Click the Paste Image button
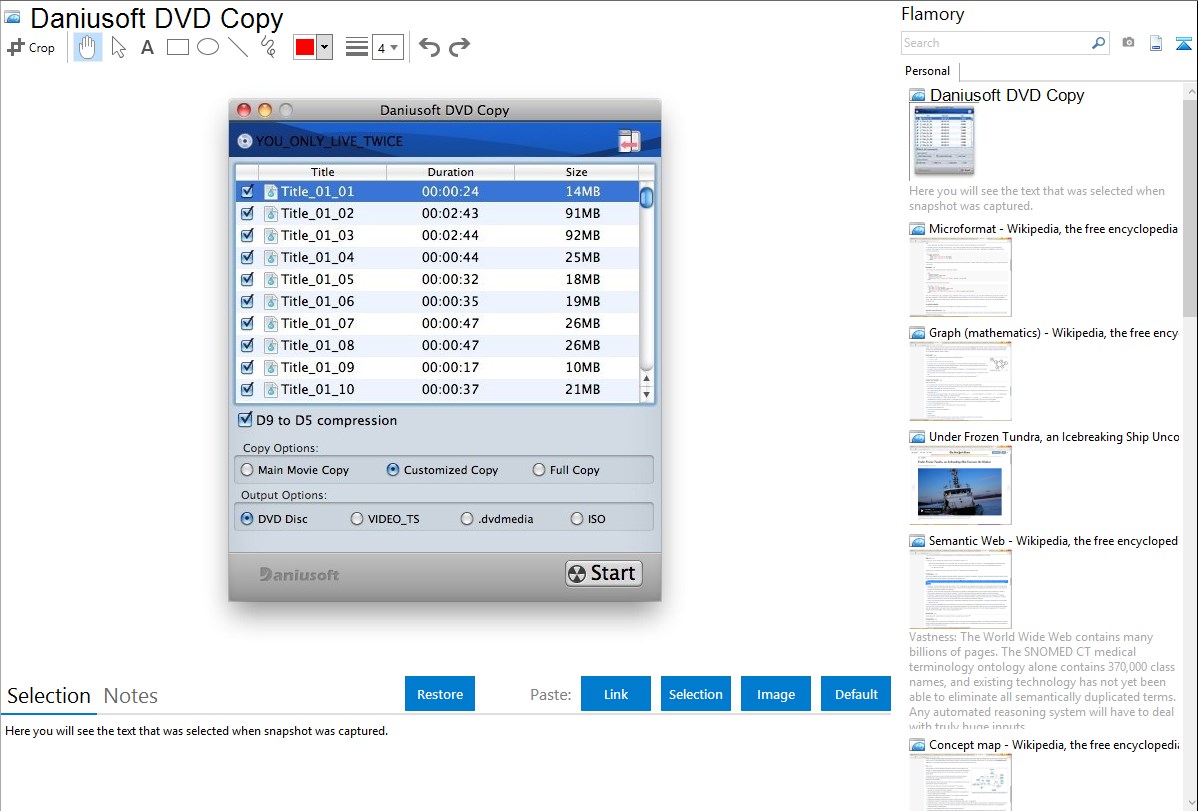This screenshot has width=1198, height=811. pyautogui.click(x=775, y=694)
